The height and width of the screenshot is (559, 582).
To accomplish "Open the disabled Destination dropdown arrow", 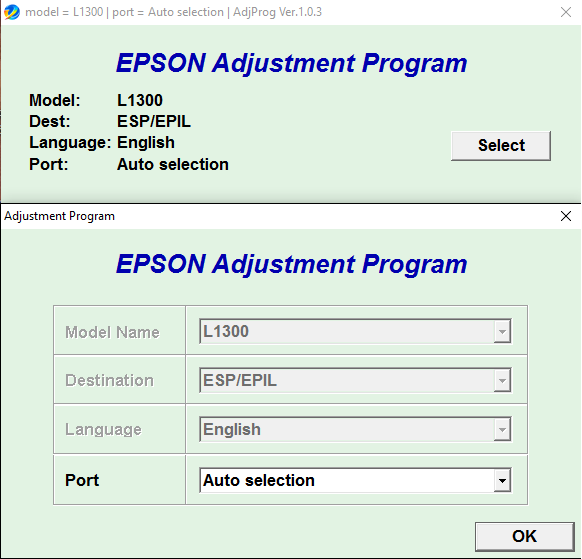I will (502, 380).
